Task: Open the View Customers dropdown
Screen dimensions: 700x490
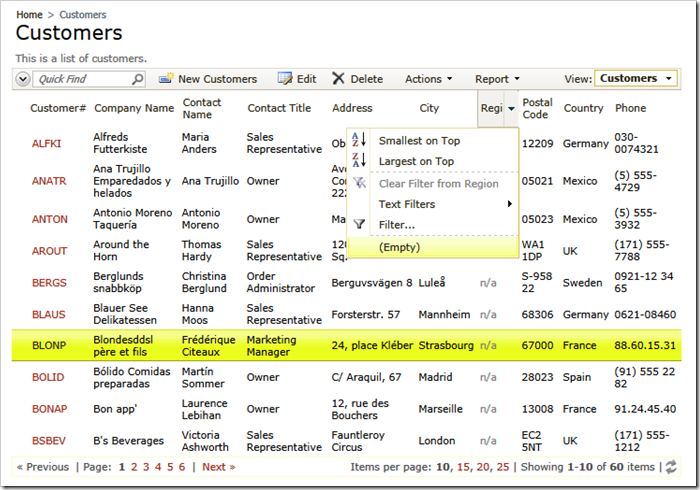Action: [x=636, y=79]
